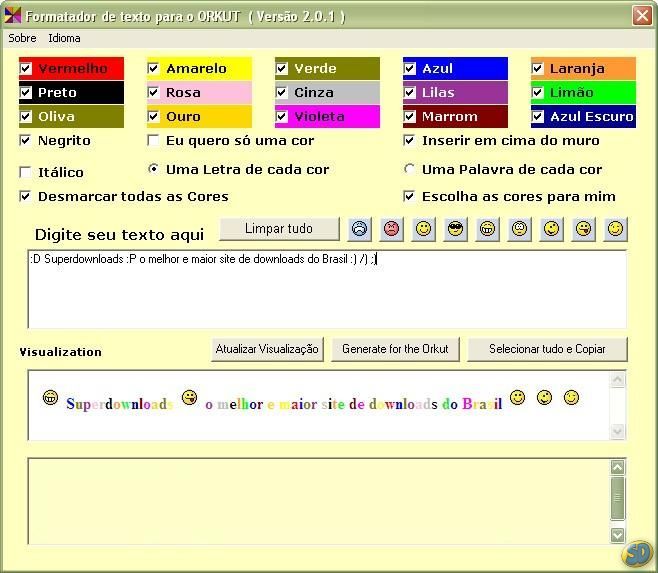Viewport: 658px width, 573px height.
Task: Insert the surprised wide-eyed emoticon
Action: click(x=520, y=229)
